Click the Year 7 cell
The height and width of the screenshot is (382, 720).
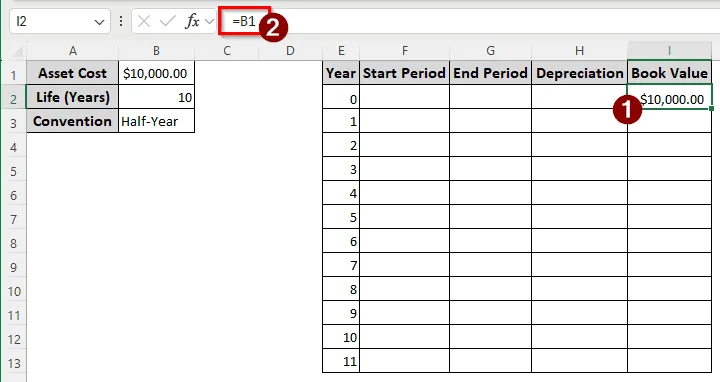341,264
